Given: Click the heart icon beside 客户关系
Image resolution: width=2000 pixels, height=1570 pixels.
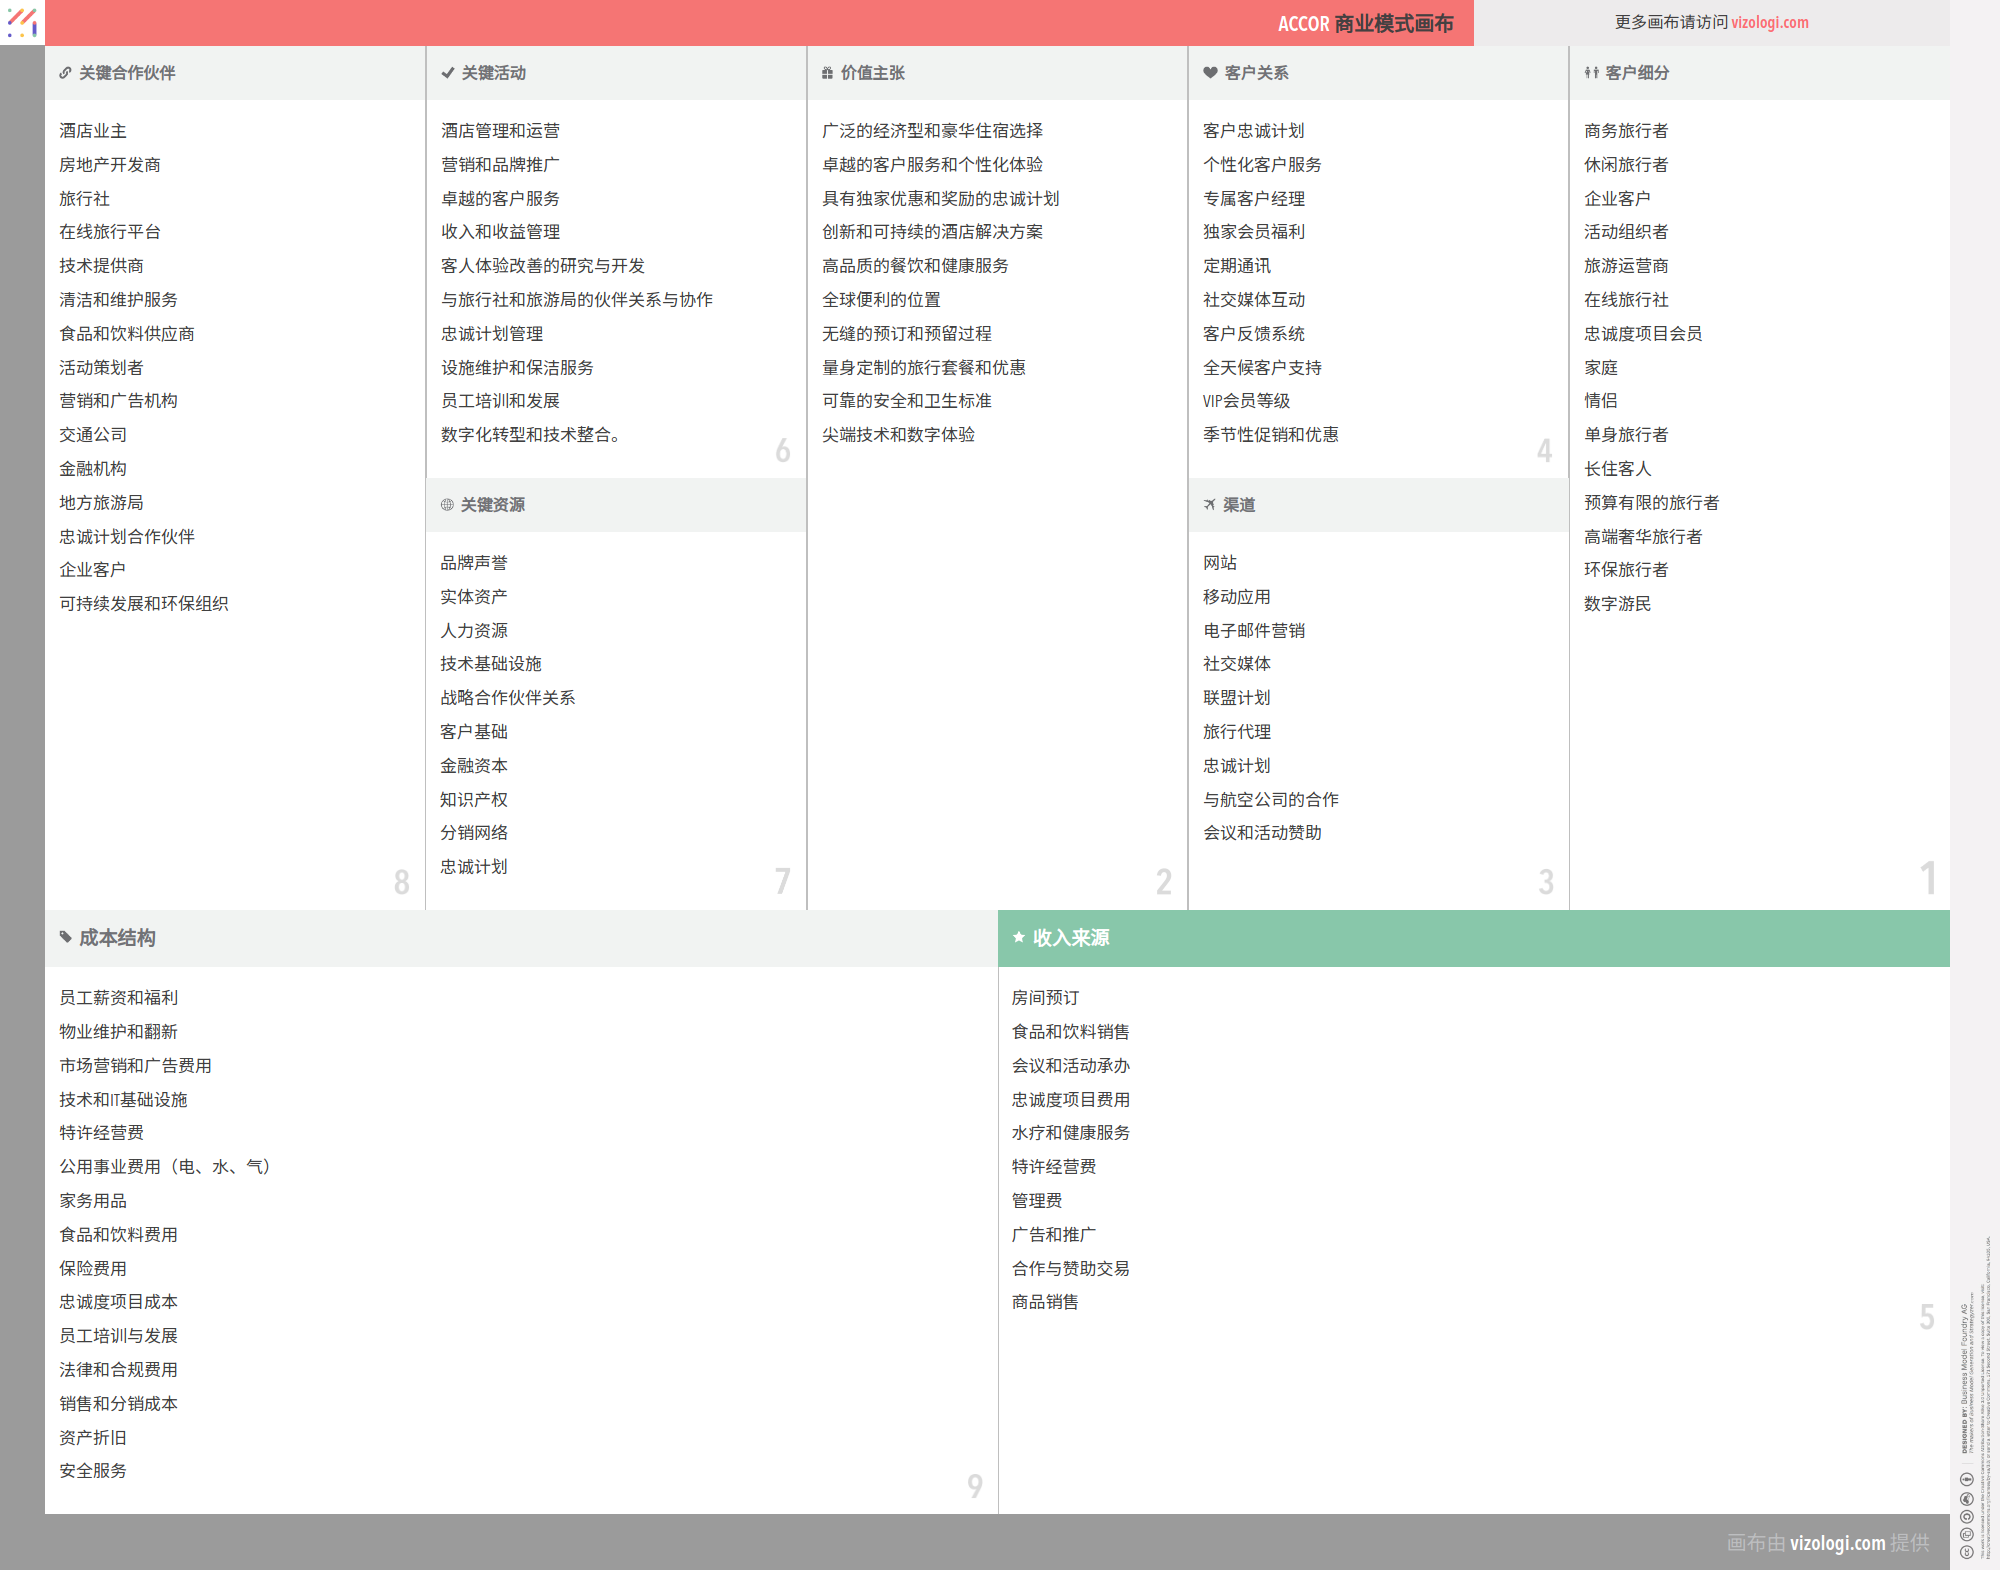Looking at the screenshot, I should tap(1210, 73).
